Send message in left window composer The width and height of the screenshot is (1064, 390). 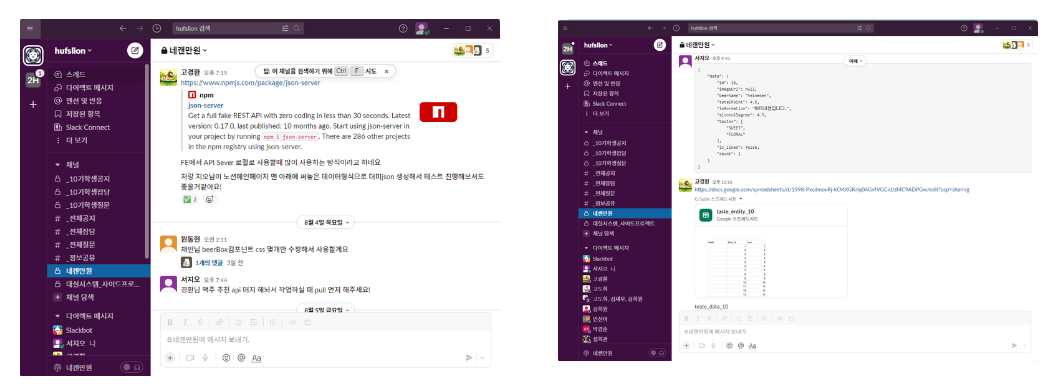coord(469,357)
